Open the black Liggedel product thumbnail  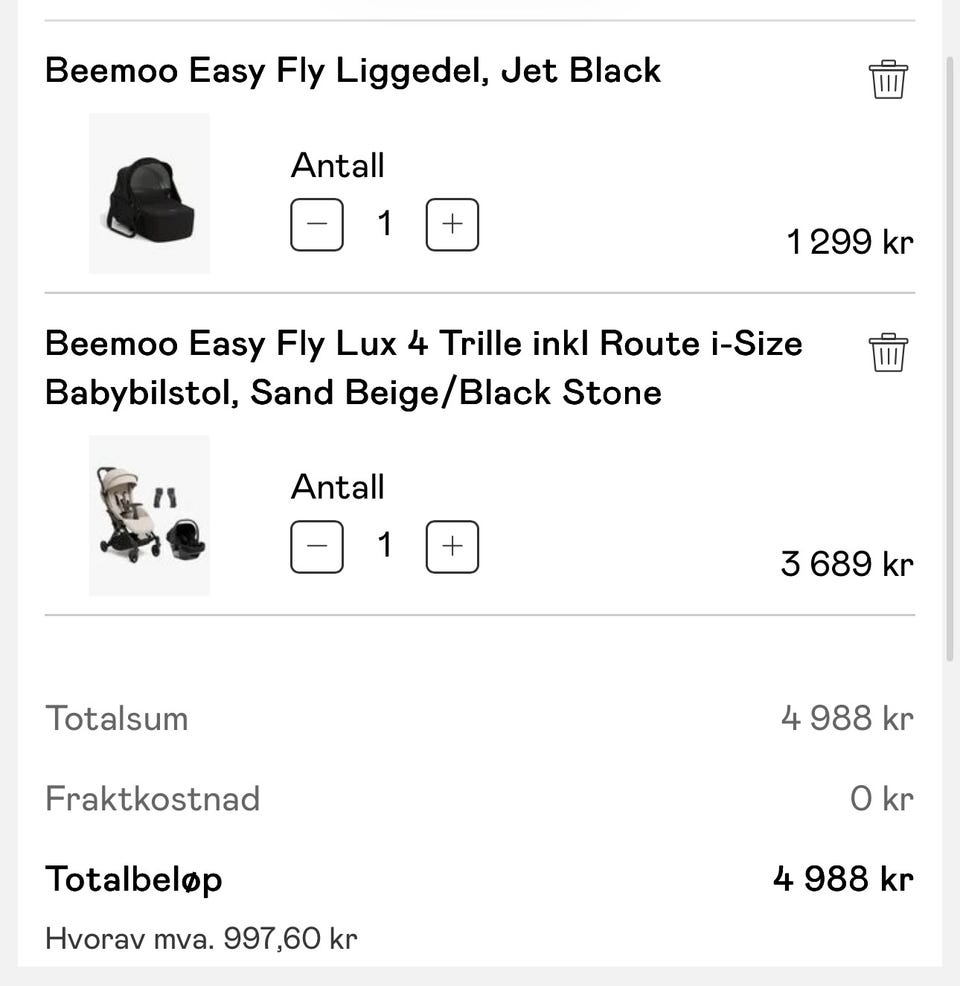[x=149, y=193]
